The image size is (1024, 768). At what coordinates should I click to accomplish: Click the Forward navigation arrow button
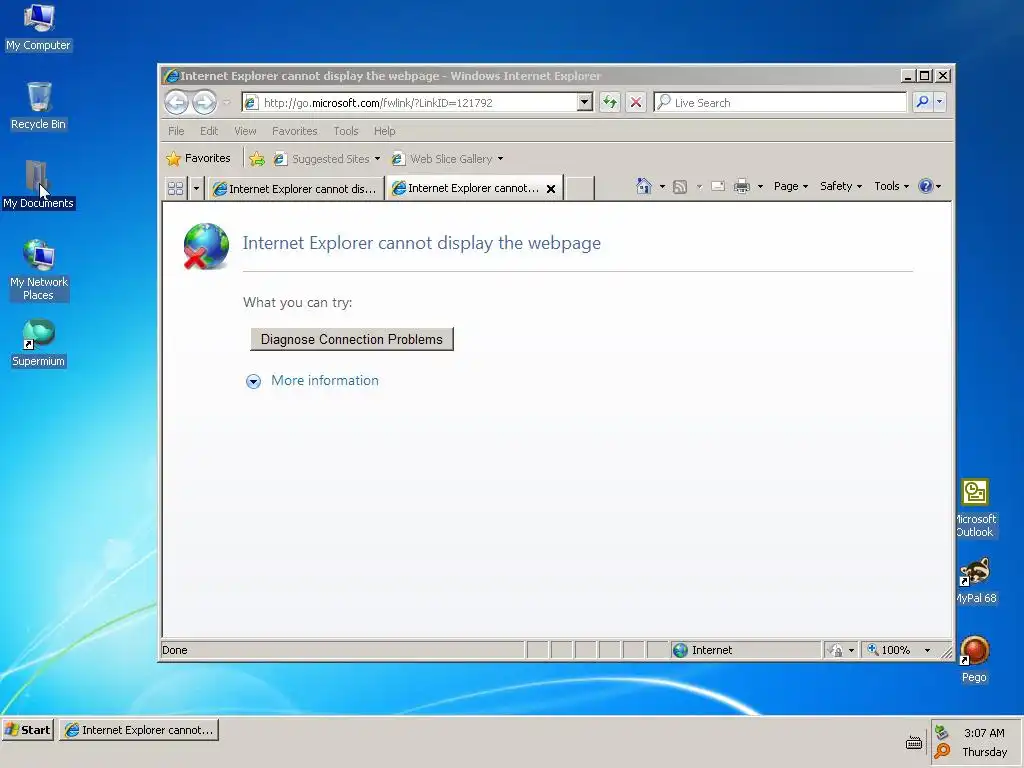[204, 102]
